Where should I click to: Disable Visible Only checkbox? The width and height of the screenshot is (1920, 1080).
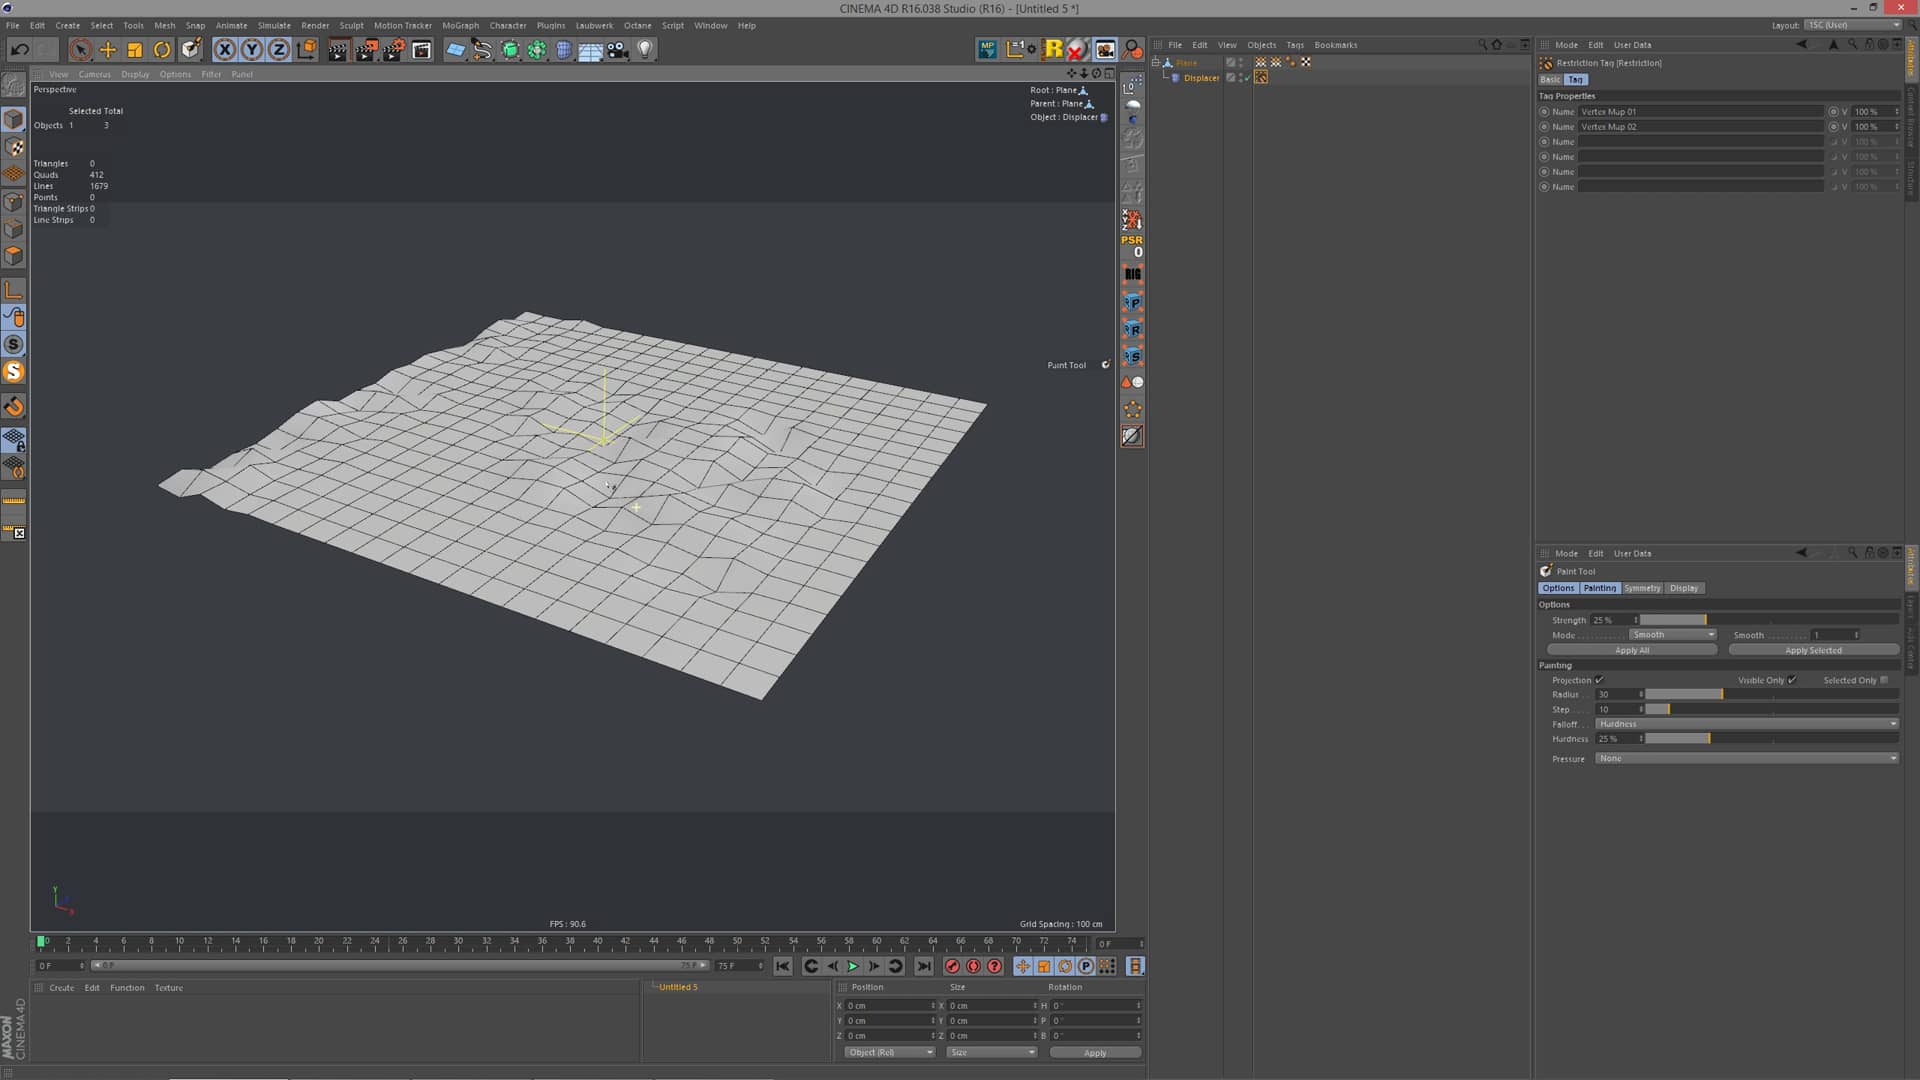click(x=1792, y=679)
